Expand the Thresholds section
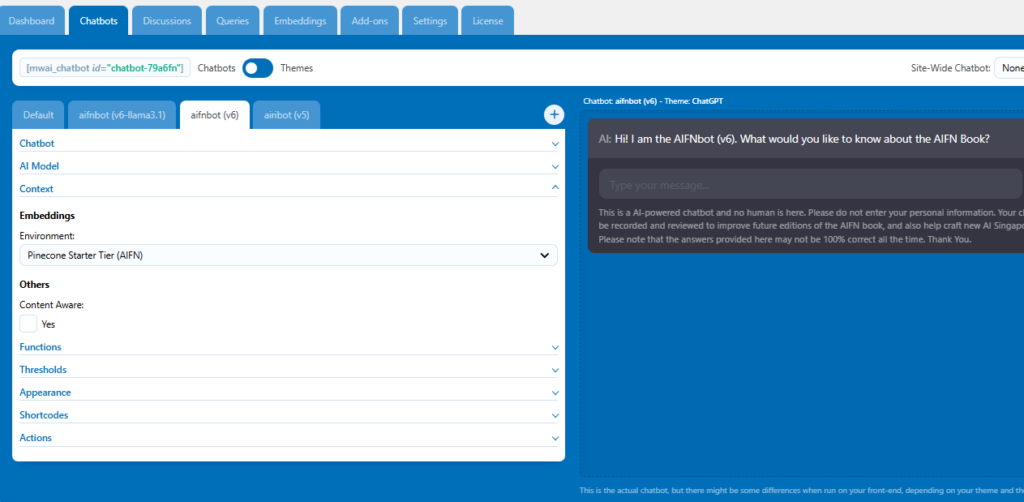 288,370
